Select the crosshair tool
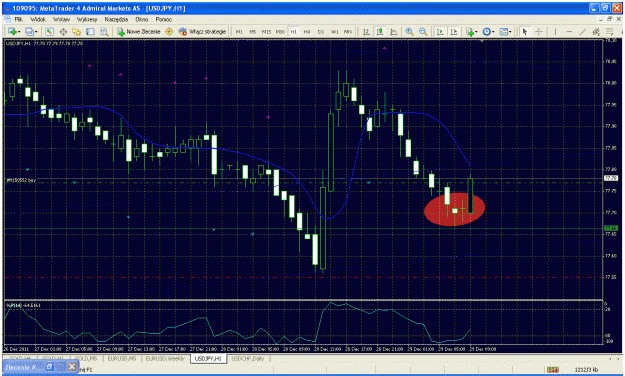 539,31
